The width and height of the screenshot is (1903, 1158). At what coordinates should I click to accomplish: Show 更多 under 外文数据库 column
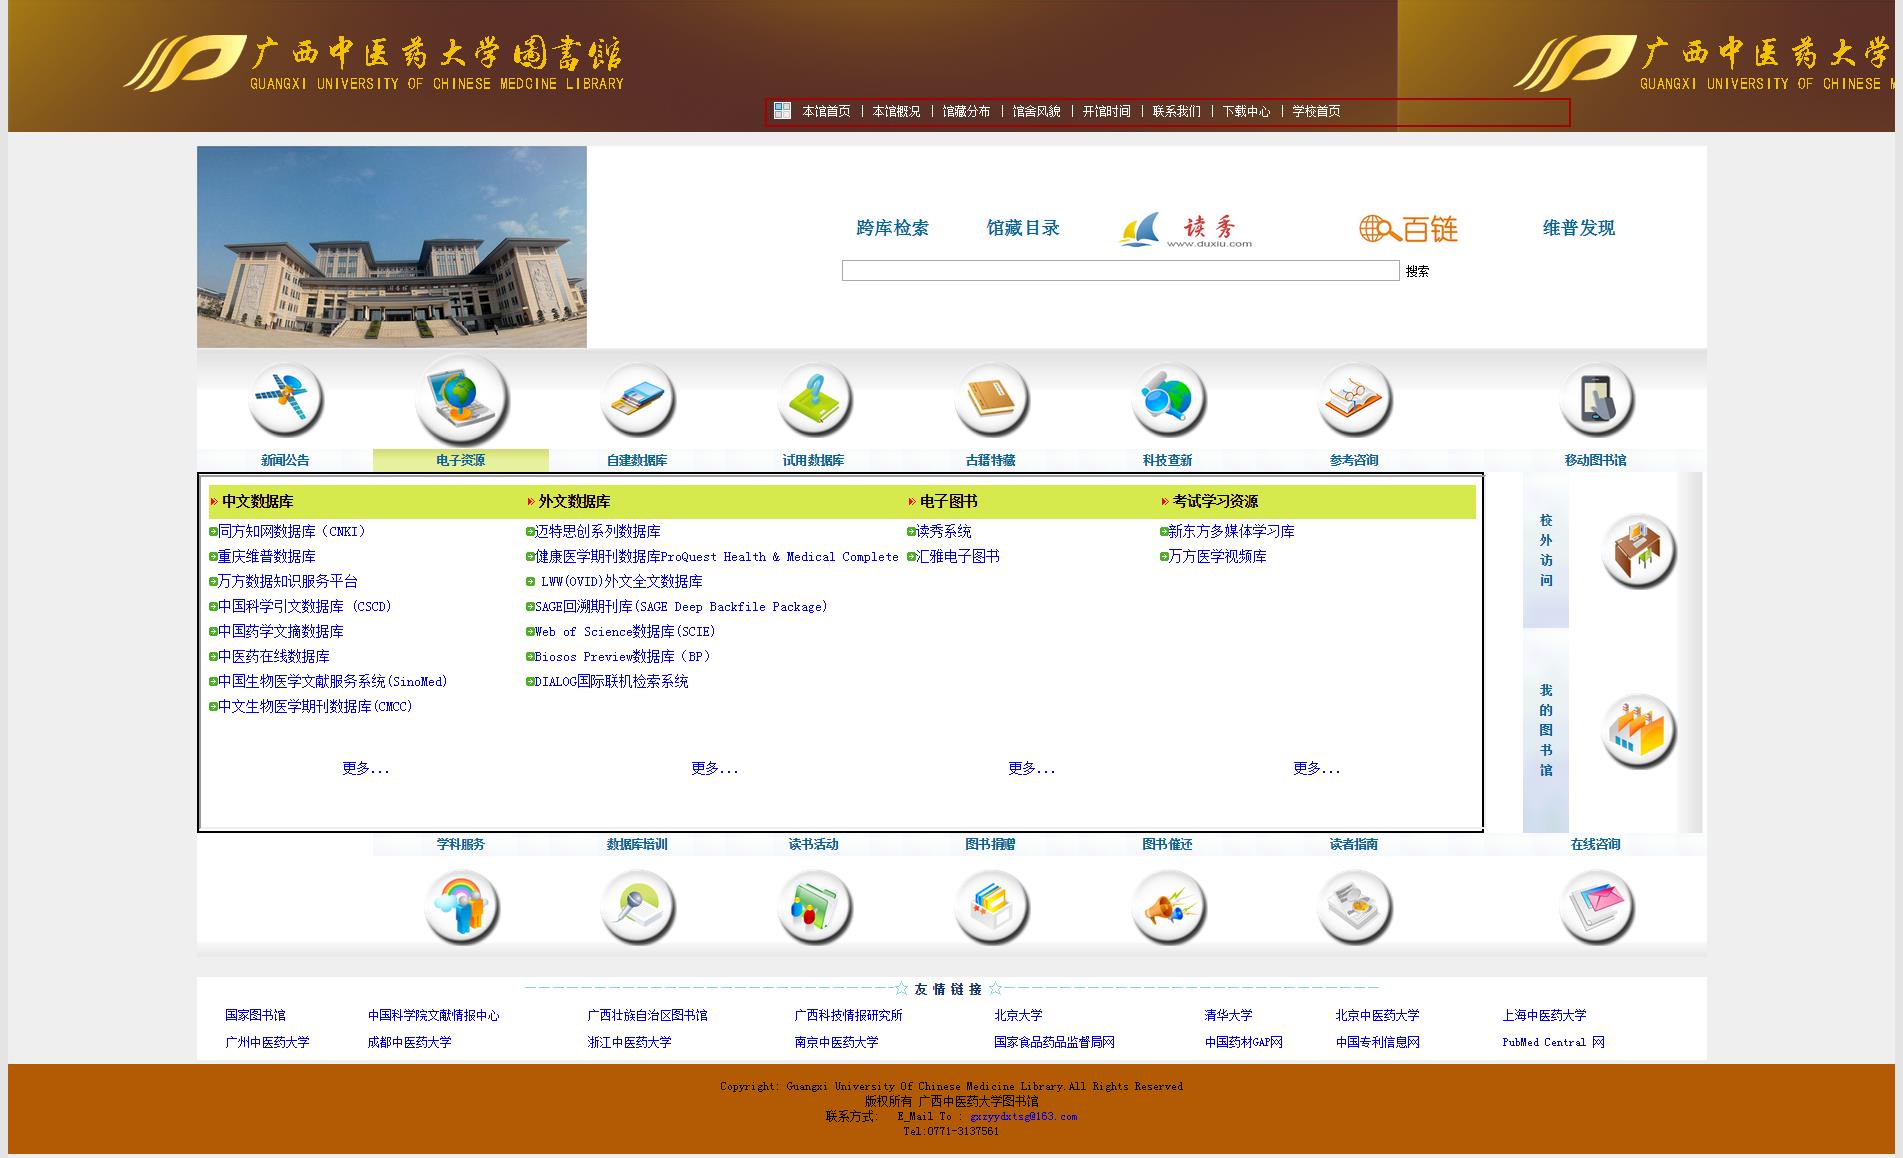tap(714, 768)
